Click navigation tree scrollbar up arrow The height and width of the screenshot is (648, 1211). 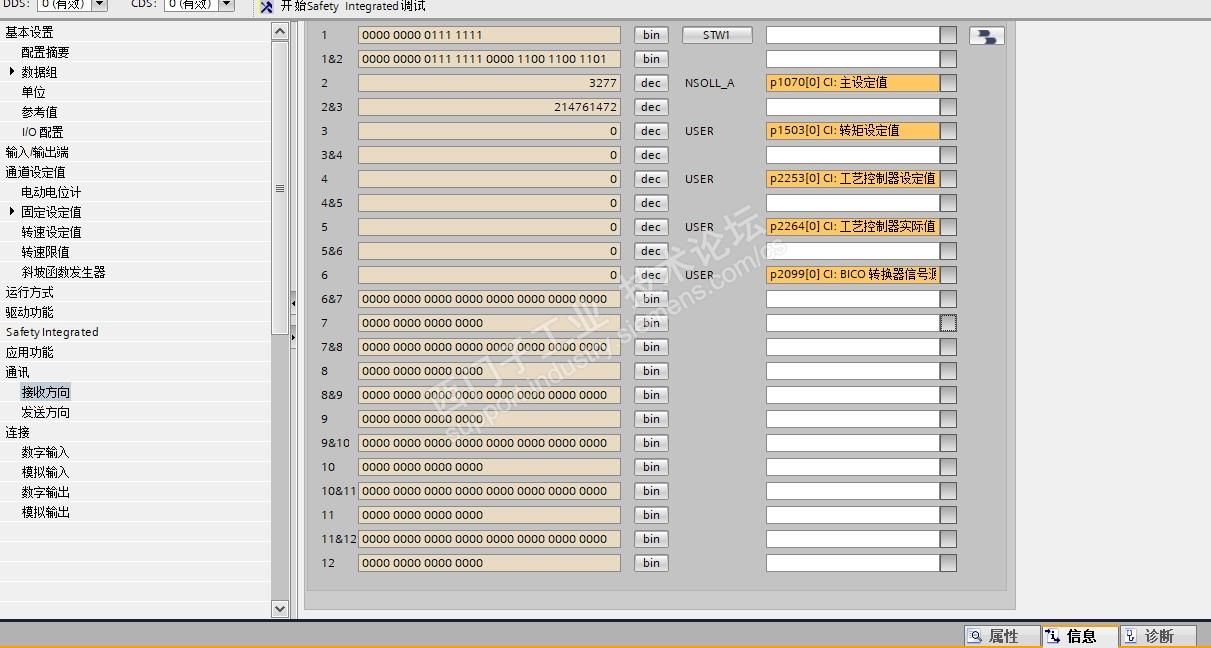click(280, 32)
